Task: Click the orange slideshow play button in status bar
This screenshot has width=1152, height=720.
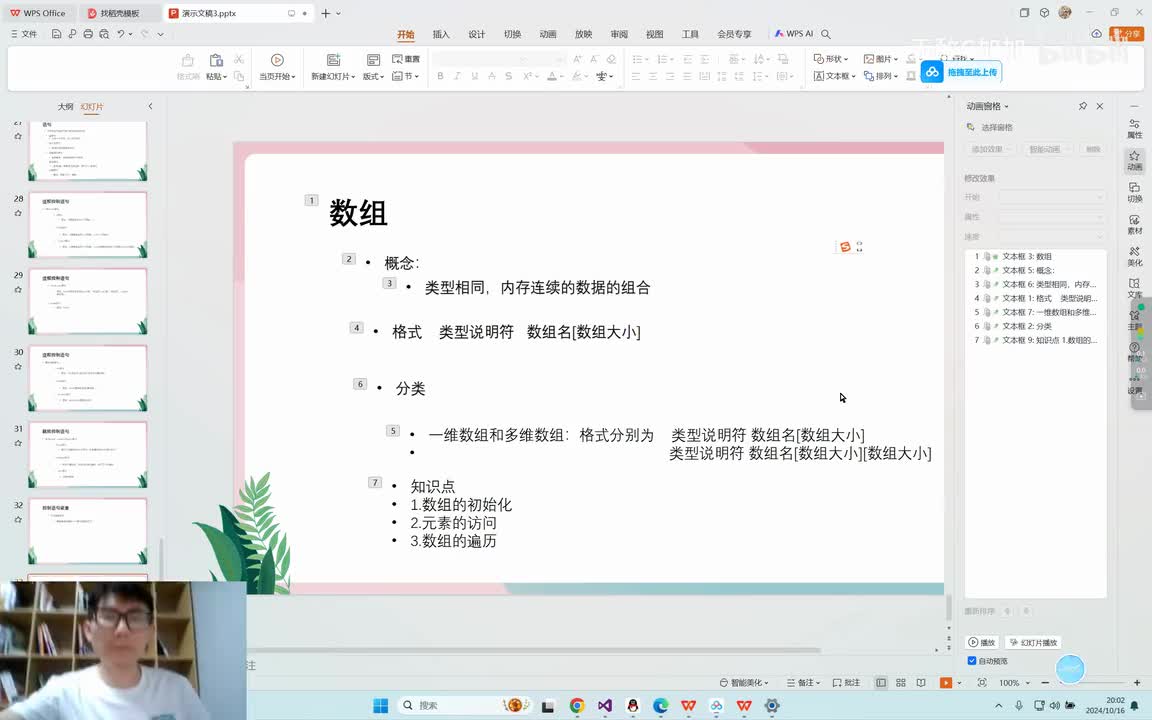Action: point(946,683)
